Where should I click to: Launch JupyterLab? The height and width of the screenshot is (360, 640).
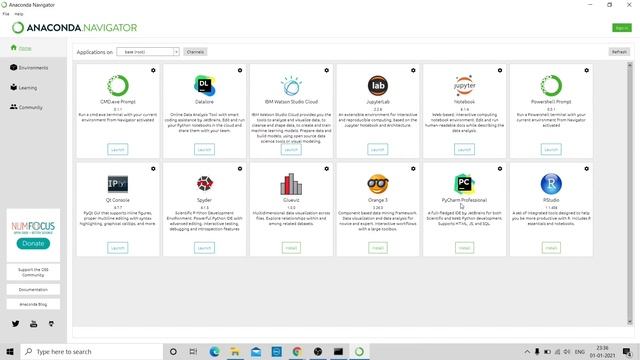(378, 149)
